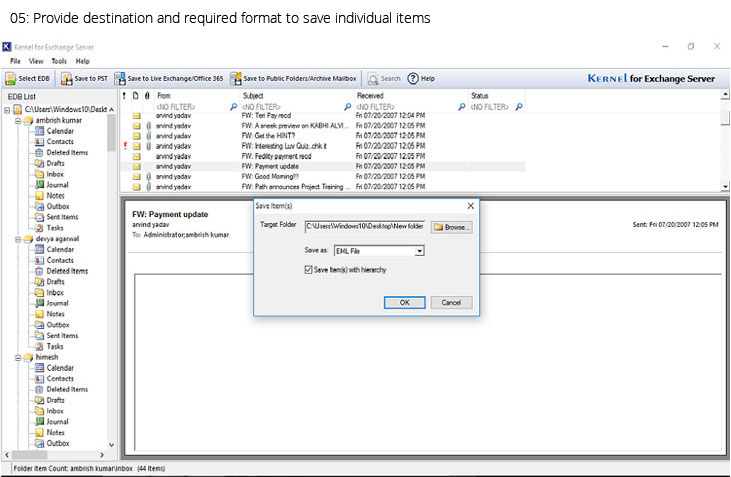Open ambrish kumar's Deleted Items folder

point(67,152)
